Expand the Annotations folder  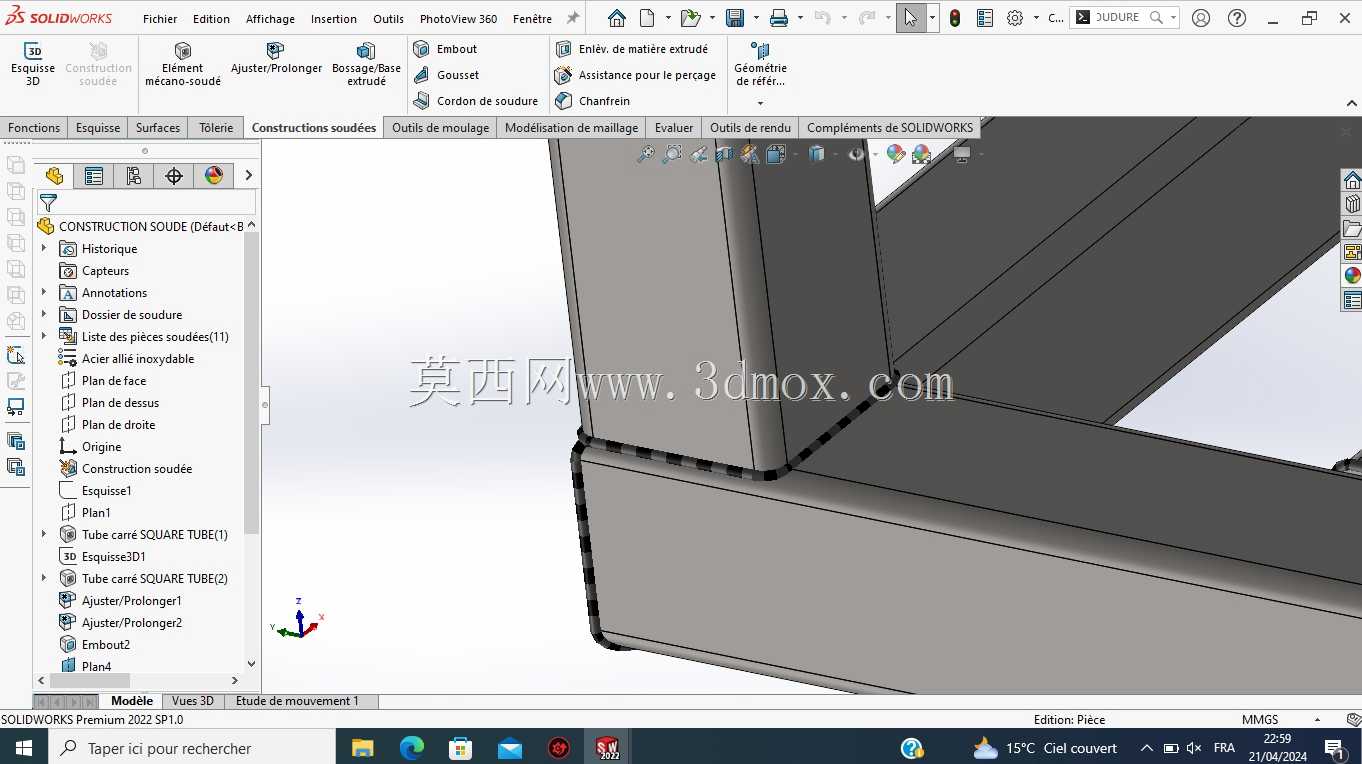point(44,293)
